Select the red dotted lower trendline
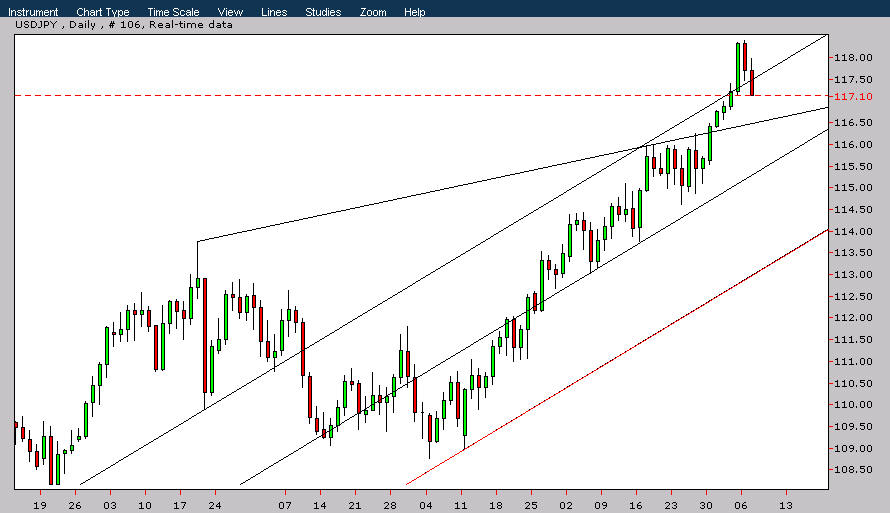The height and width of the screenshot is (513, 890). [617, 358]
